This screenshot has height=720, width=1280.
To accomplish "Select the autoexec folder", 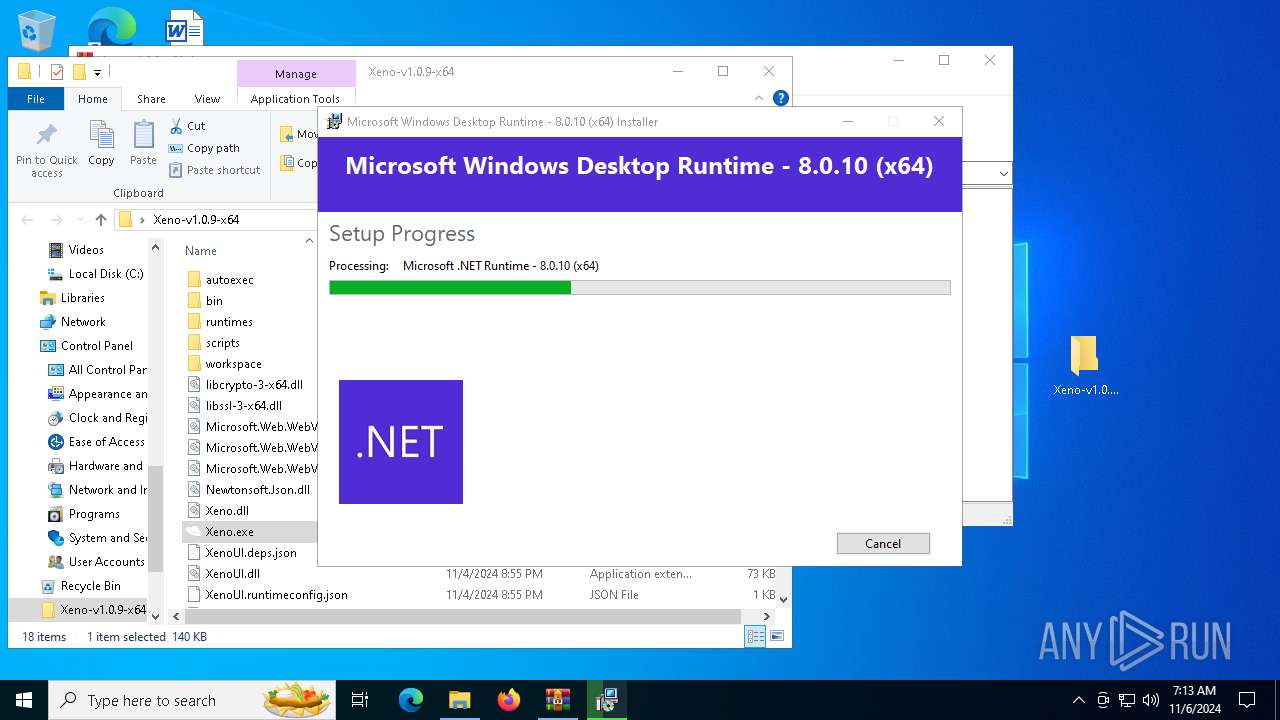I will point(229,280).
